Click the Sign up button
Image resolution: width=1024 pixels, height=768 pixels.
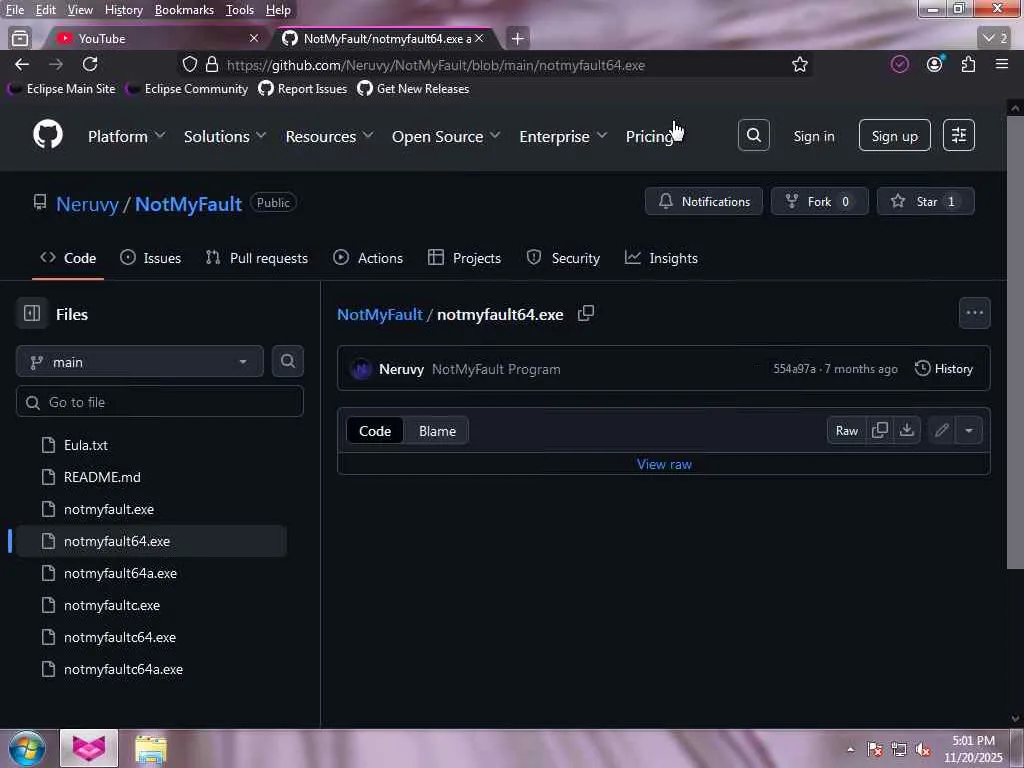(894, 135)
